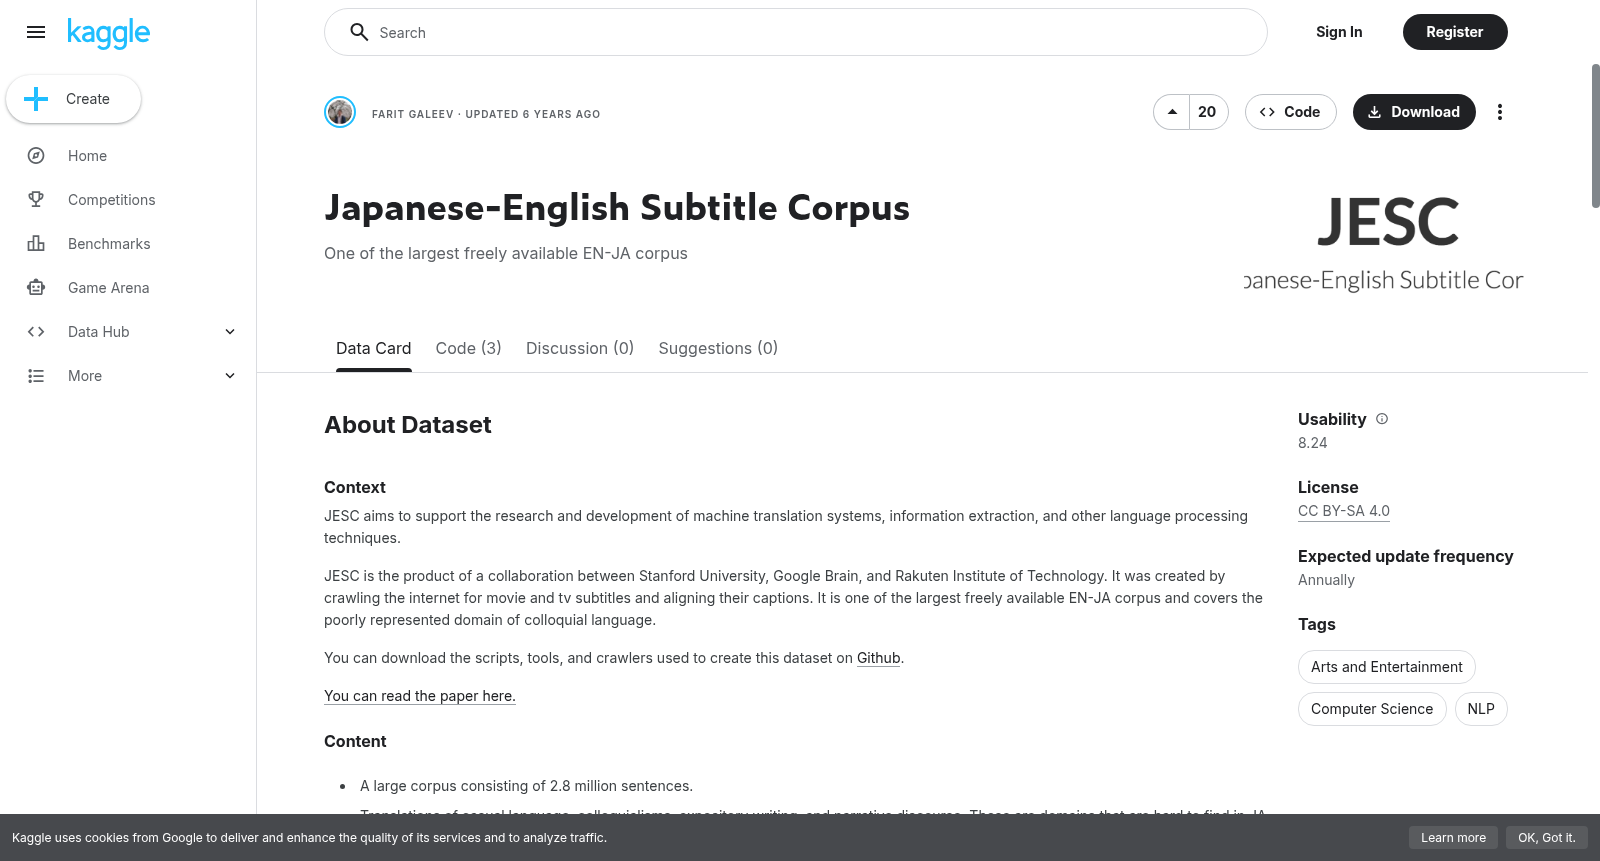Click the Code button near Download

[x=1290, y=112]
